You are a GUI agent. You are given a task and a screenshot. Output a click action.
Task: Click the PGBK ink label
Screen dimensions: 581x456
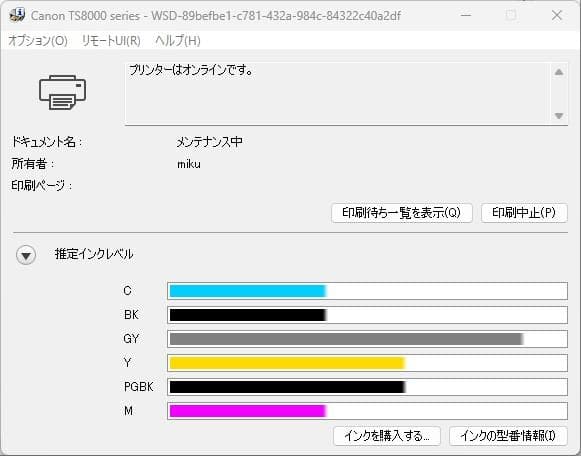[x=139, y=387]
